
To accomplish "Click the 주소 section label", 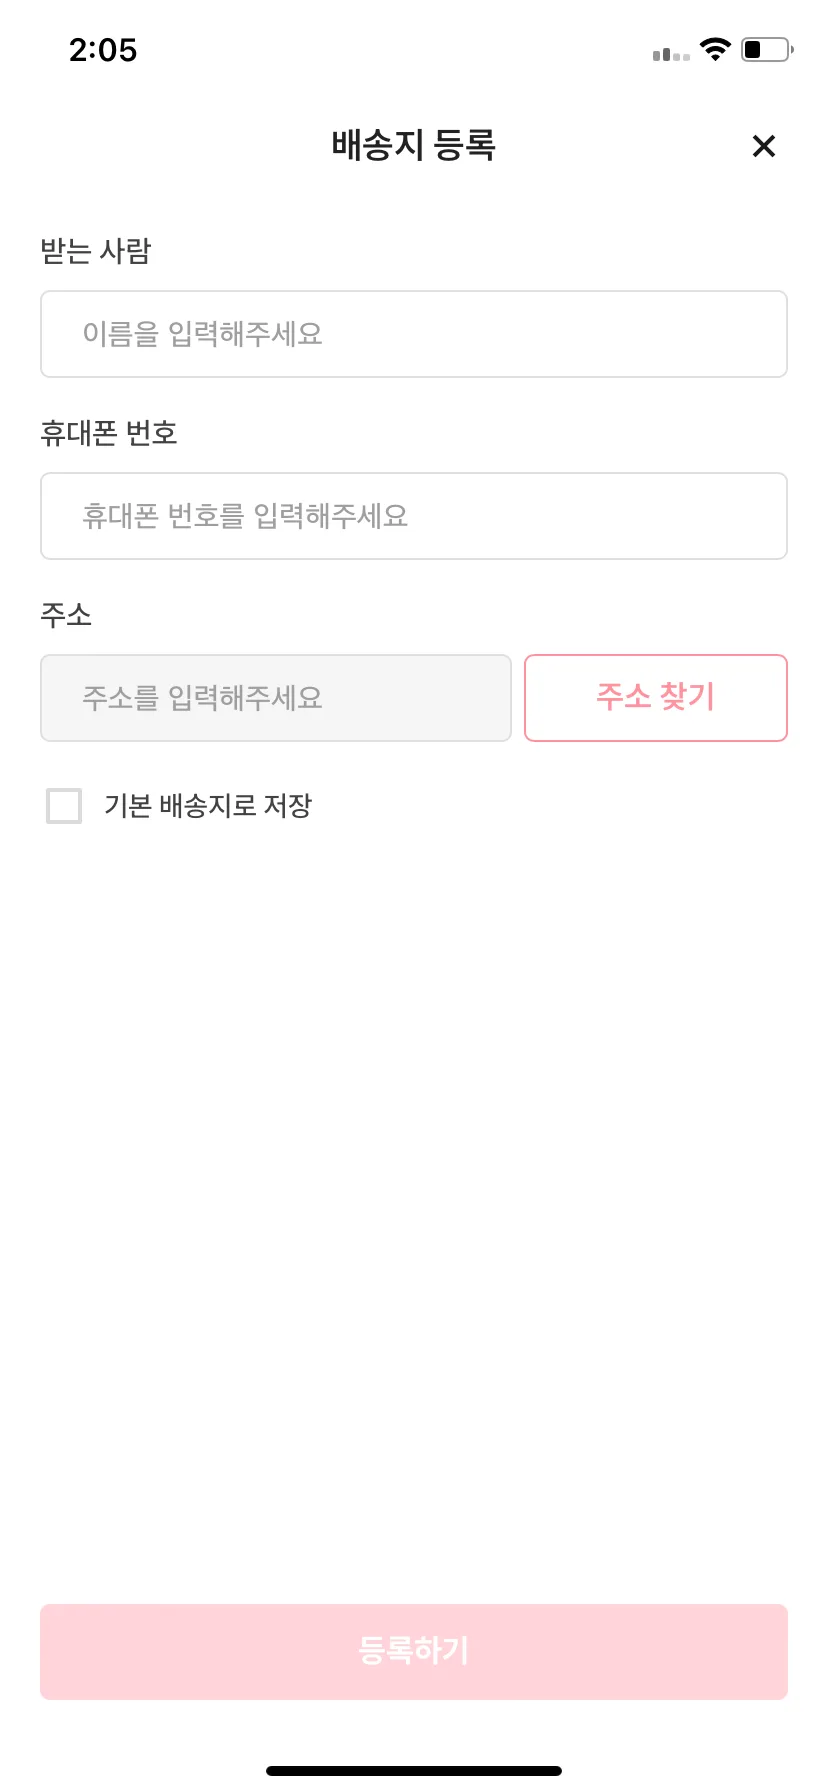I will click(66, 615).
